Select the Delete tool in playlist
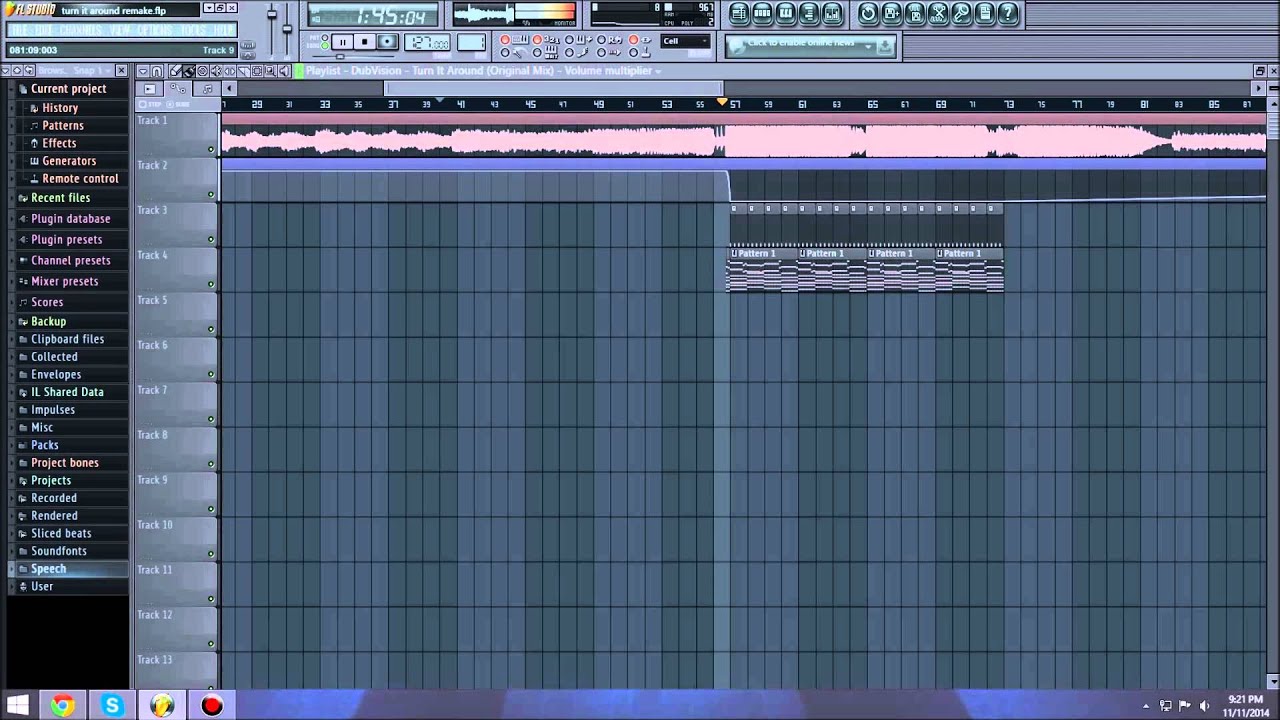Viewport: 1280px width, 720px height. pyautogui.click(x=202, y=71)
